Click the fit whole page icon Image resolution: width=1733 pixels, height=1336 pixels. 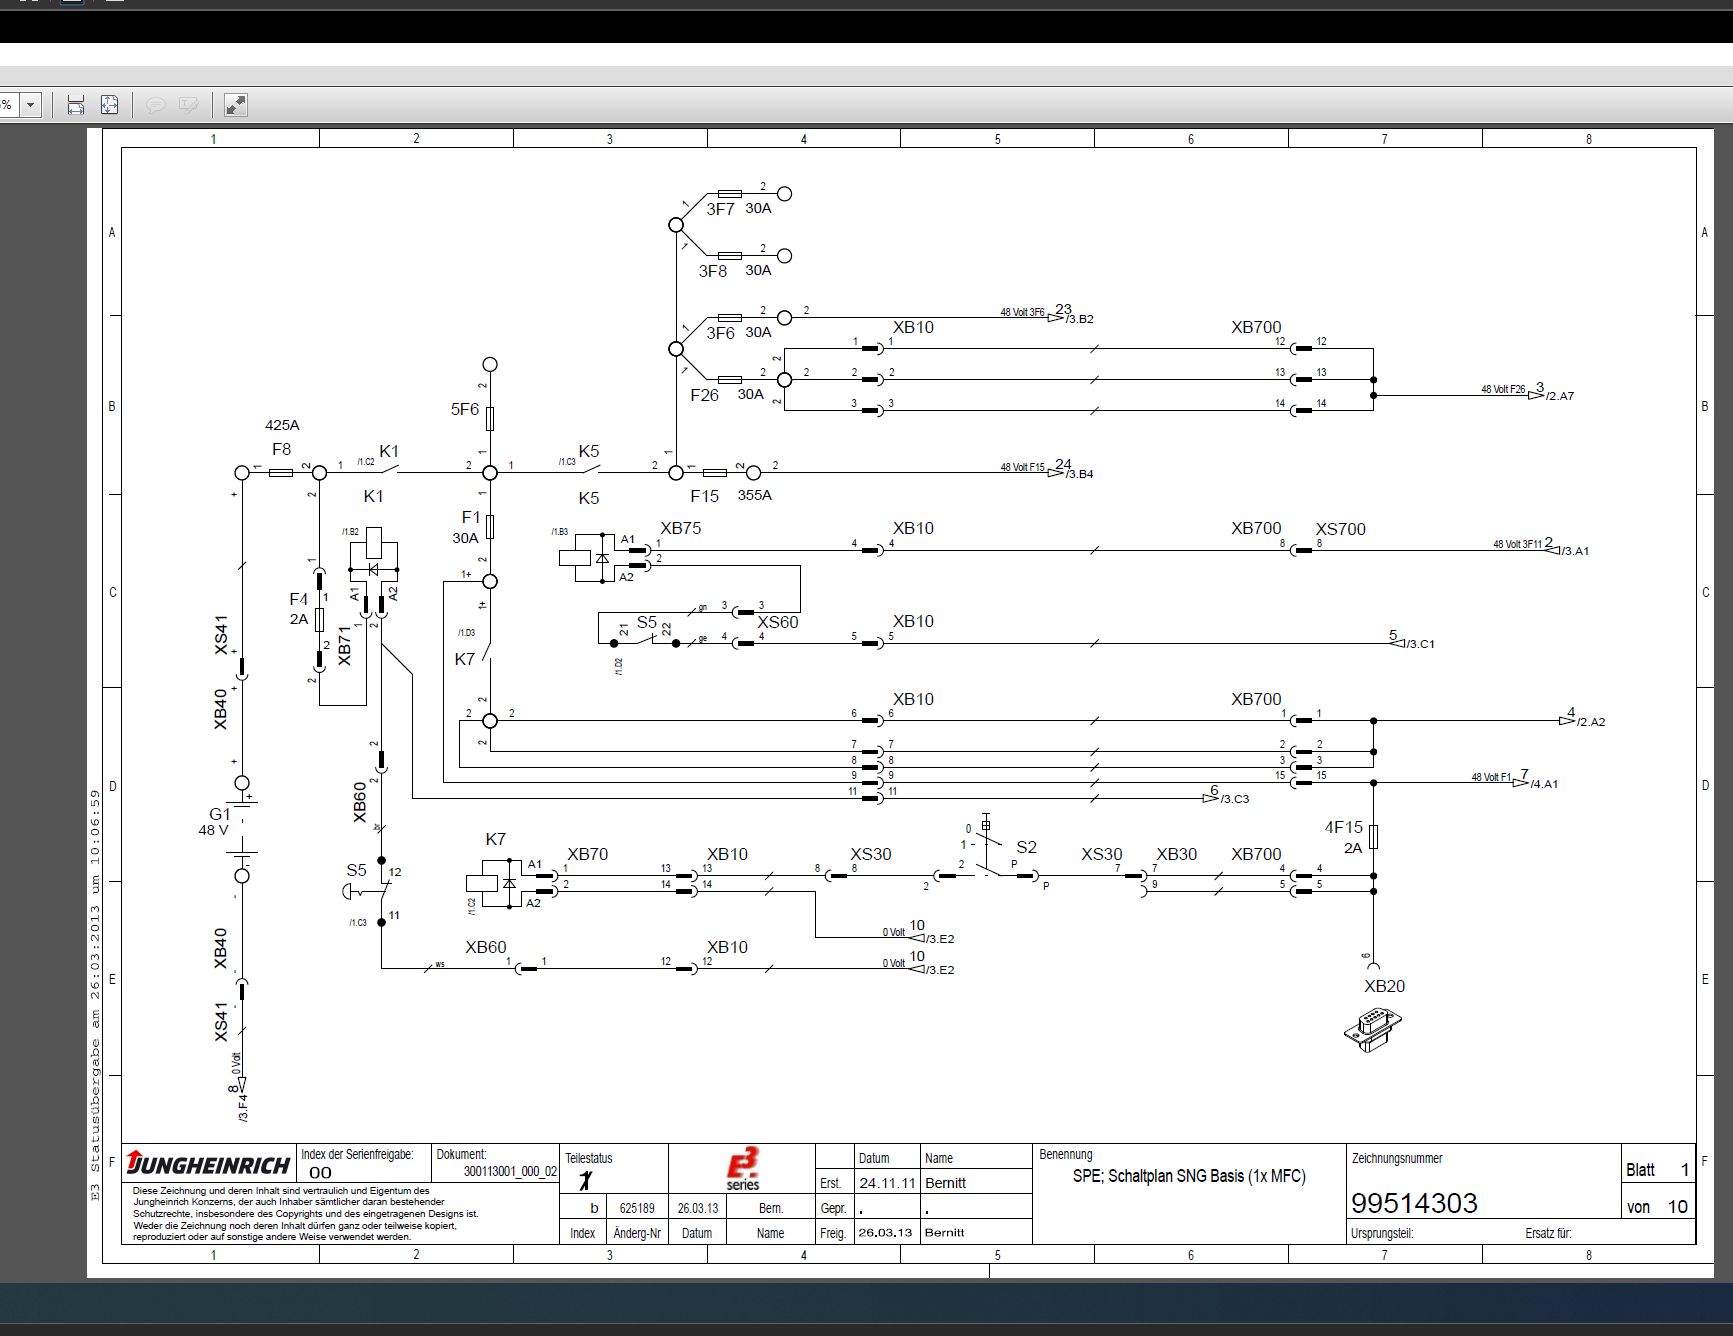(109, 105)
